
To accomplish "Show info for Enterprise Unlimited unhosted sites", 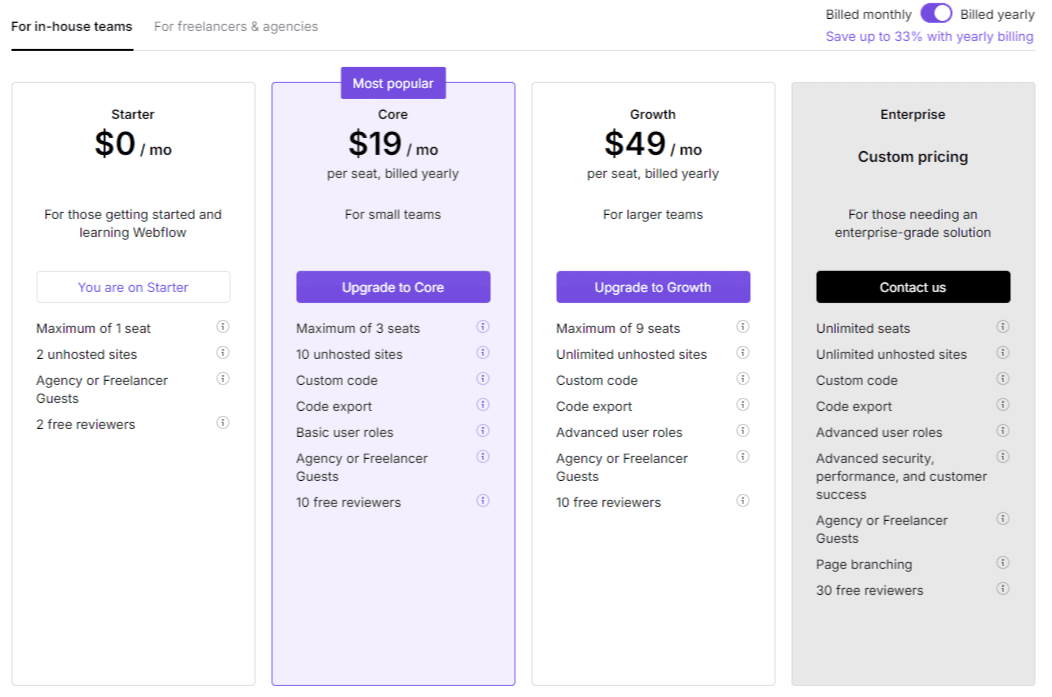I will [x=1003, y=353].
